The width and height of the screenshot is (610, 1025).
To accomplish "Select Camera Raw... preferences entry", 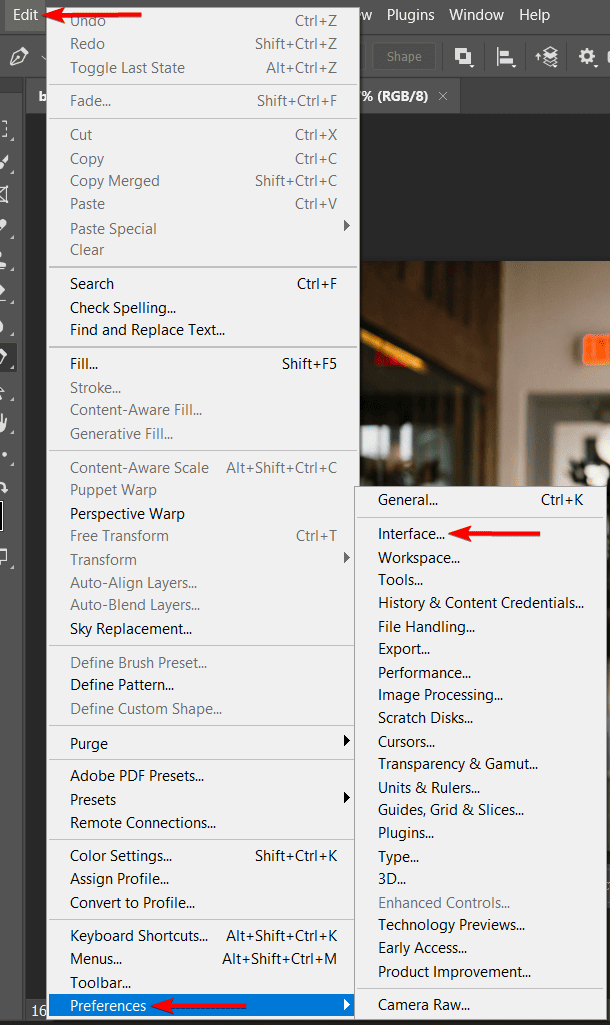I will click(424, 1005).
